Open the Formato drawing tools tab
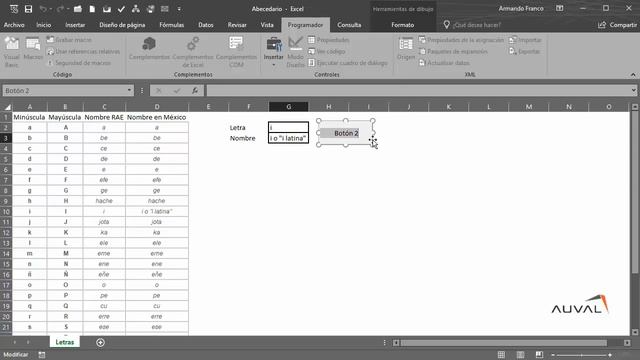Viewport: 640px width, 360px height. click(402, 25)
